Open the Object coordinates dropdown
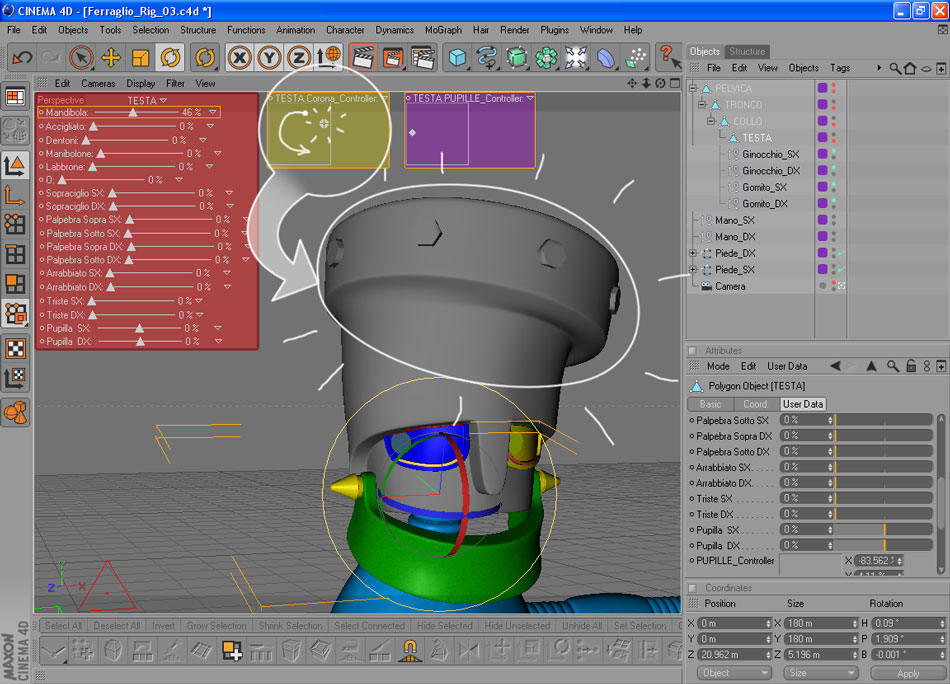The width and height of the screenshot is (950, 684). [x=733, y=673]
